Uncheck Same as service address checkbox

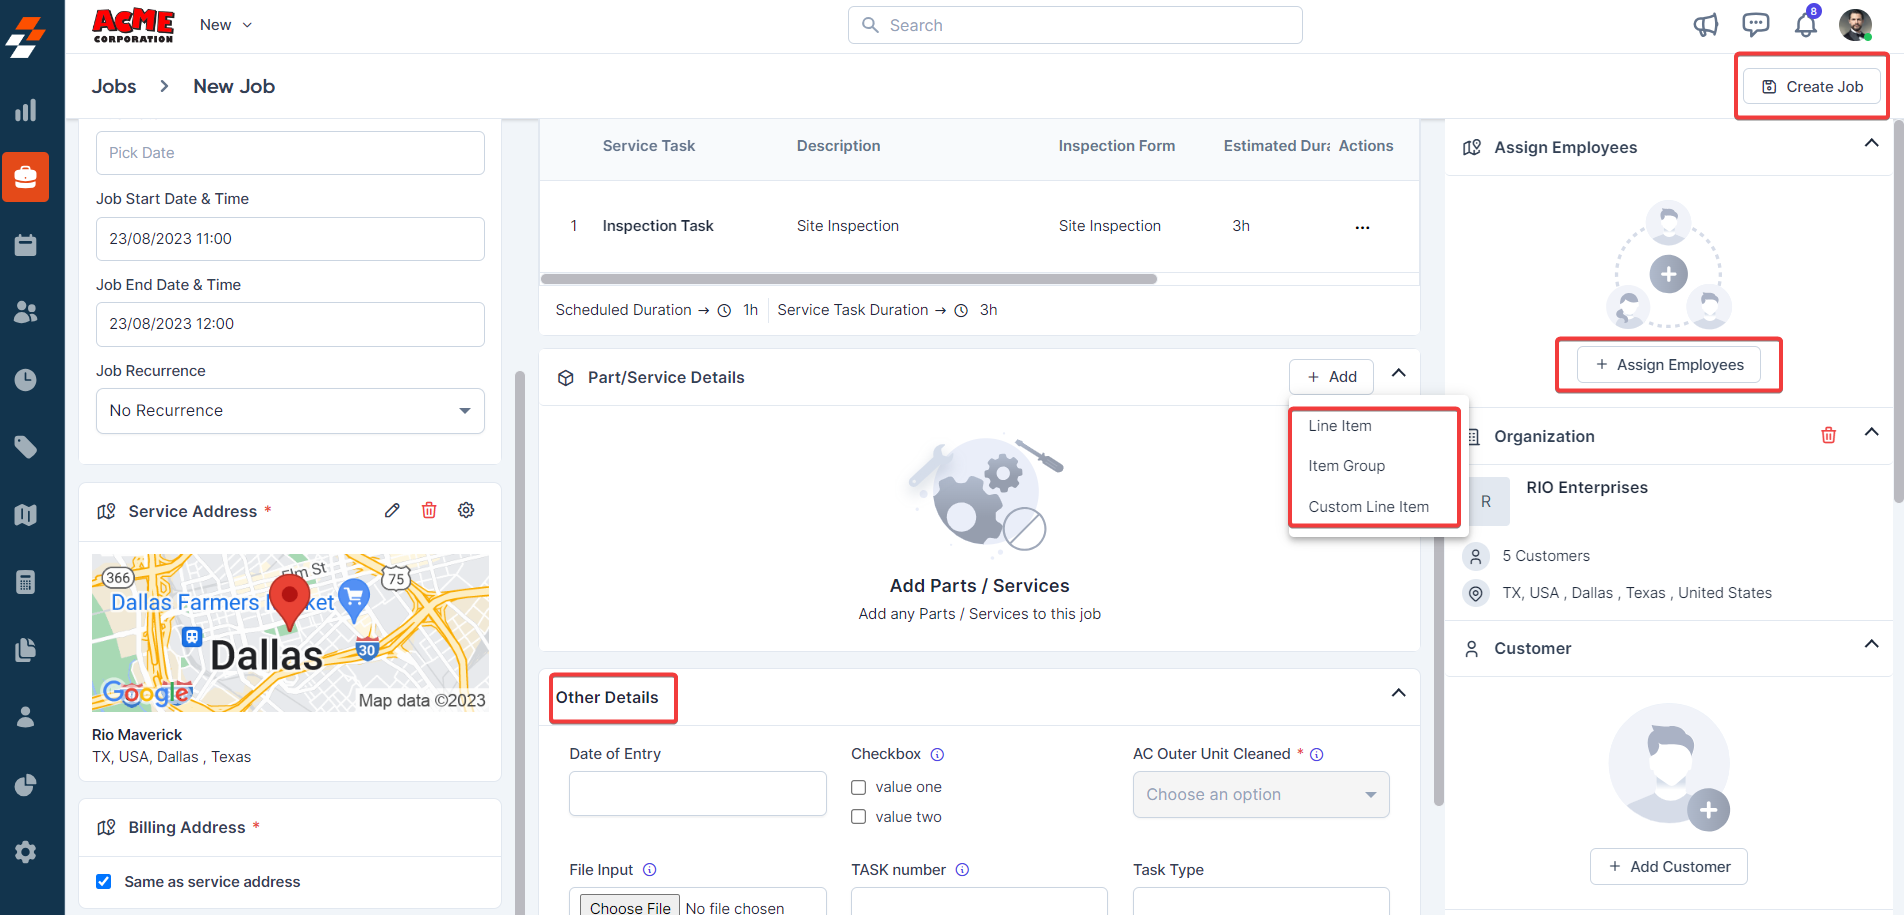(104, 882)
